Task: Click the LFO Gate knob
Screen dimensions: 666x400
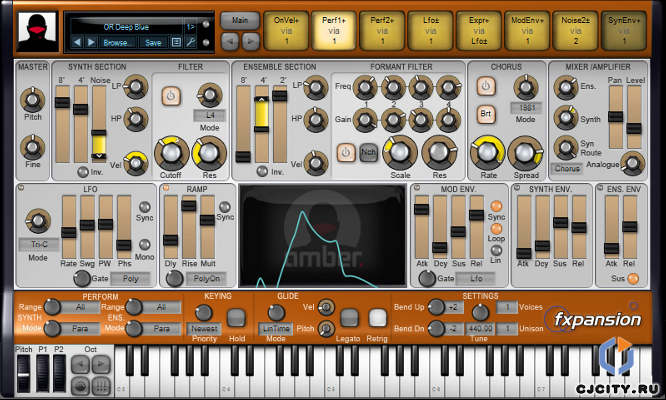Action: [82, 278]
